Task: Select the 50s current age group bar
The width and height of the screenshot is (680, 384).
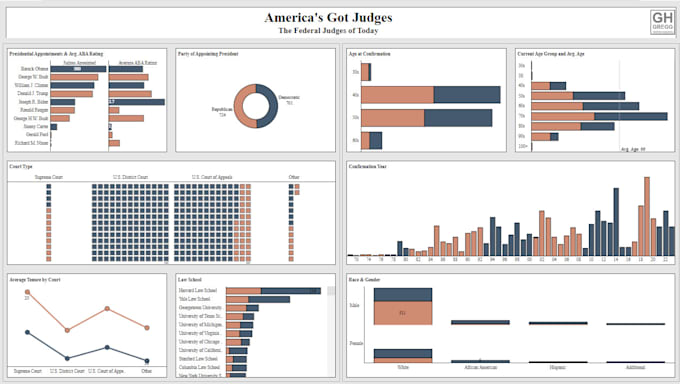Action: pyautogui.click(x=578, y=96)
